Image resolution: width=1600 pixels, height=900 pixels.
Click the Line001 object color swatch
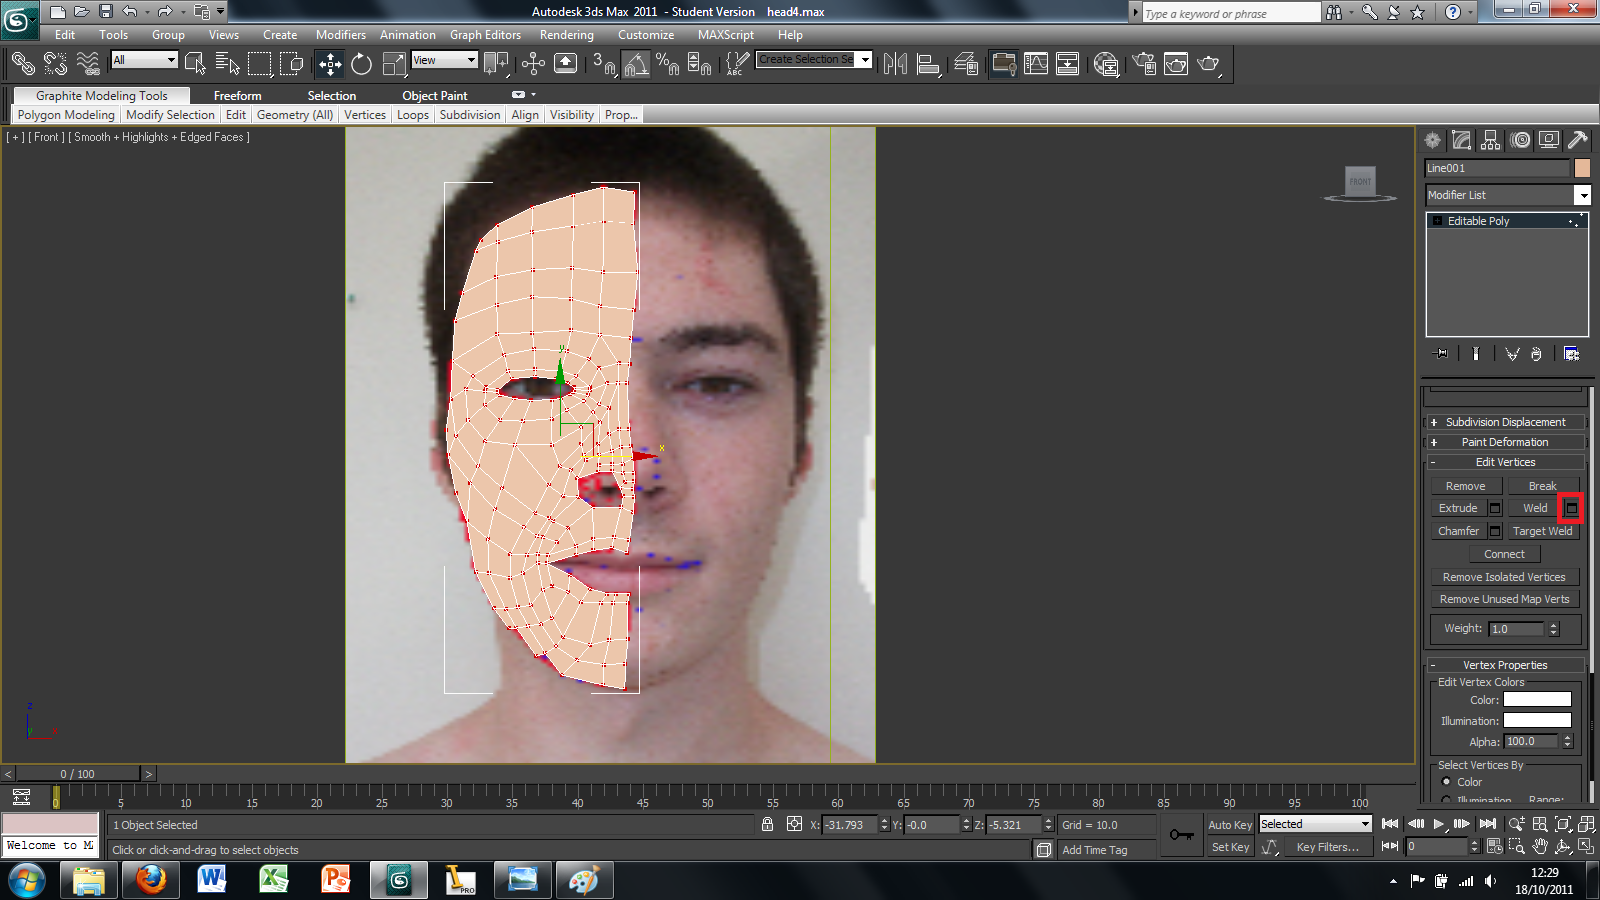[x=1583, y=168]
